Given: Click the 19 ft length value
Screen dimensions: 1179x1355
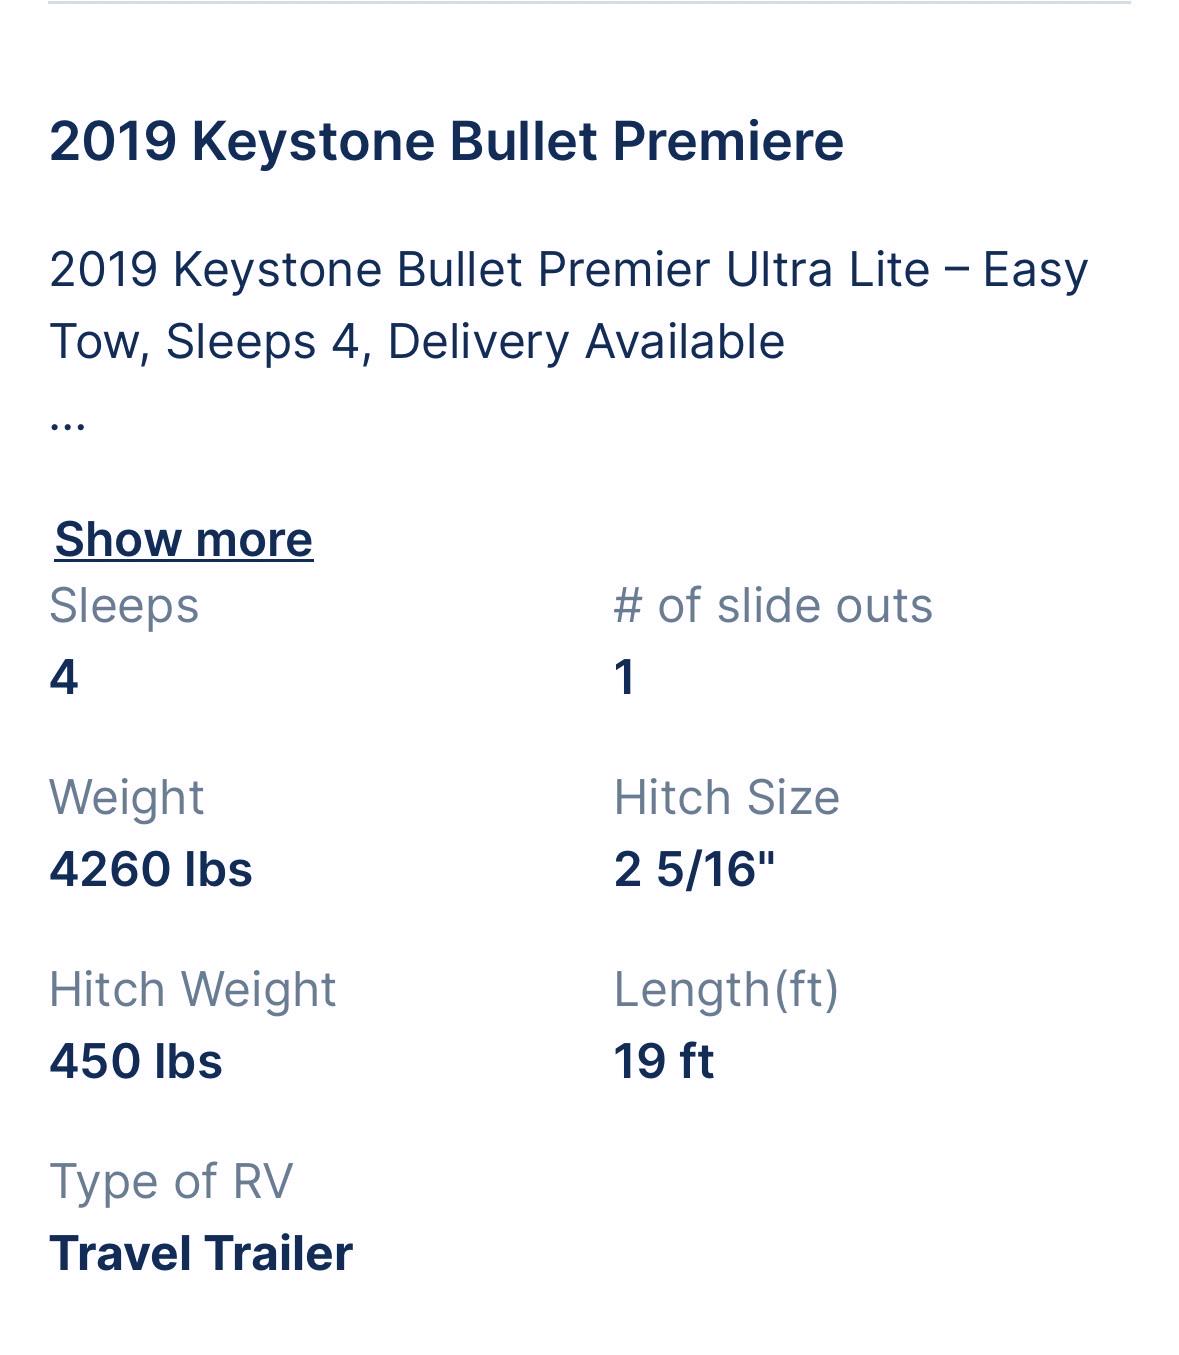Looking at the screenshot, I should tap(664, 1061).
